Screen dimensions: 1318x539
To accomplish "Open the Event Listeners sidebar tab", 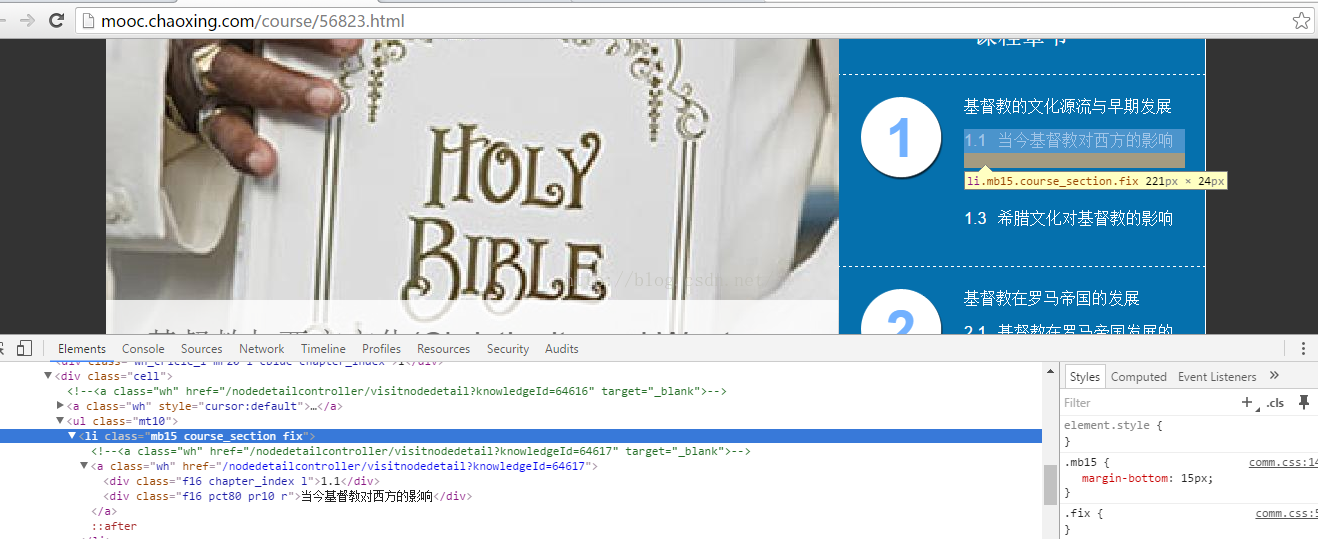I will tap(1217, 377).
